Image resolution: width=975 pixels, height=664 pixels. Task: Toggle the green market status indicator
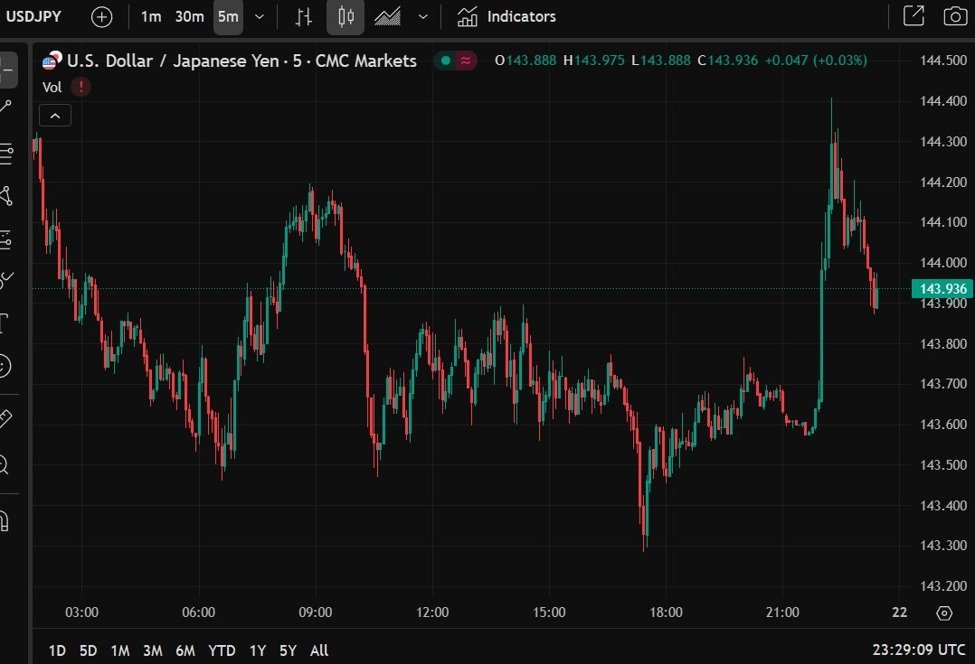[x=445, y=61]
